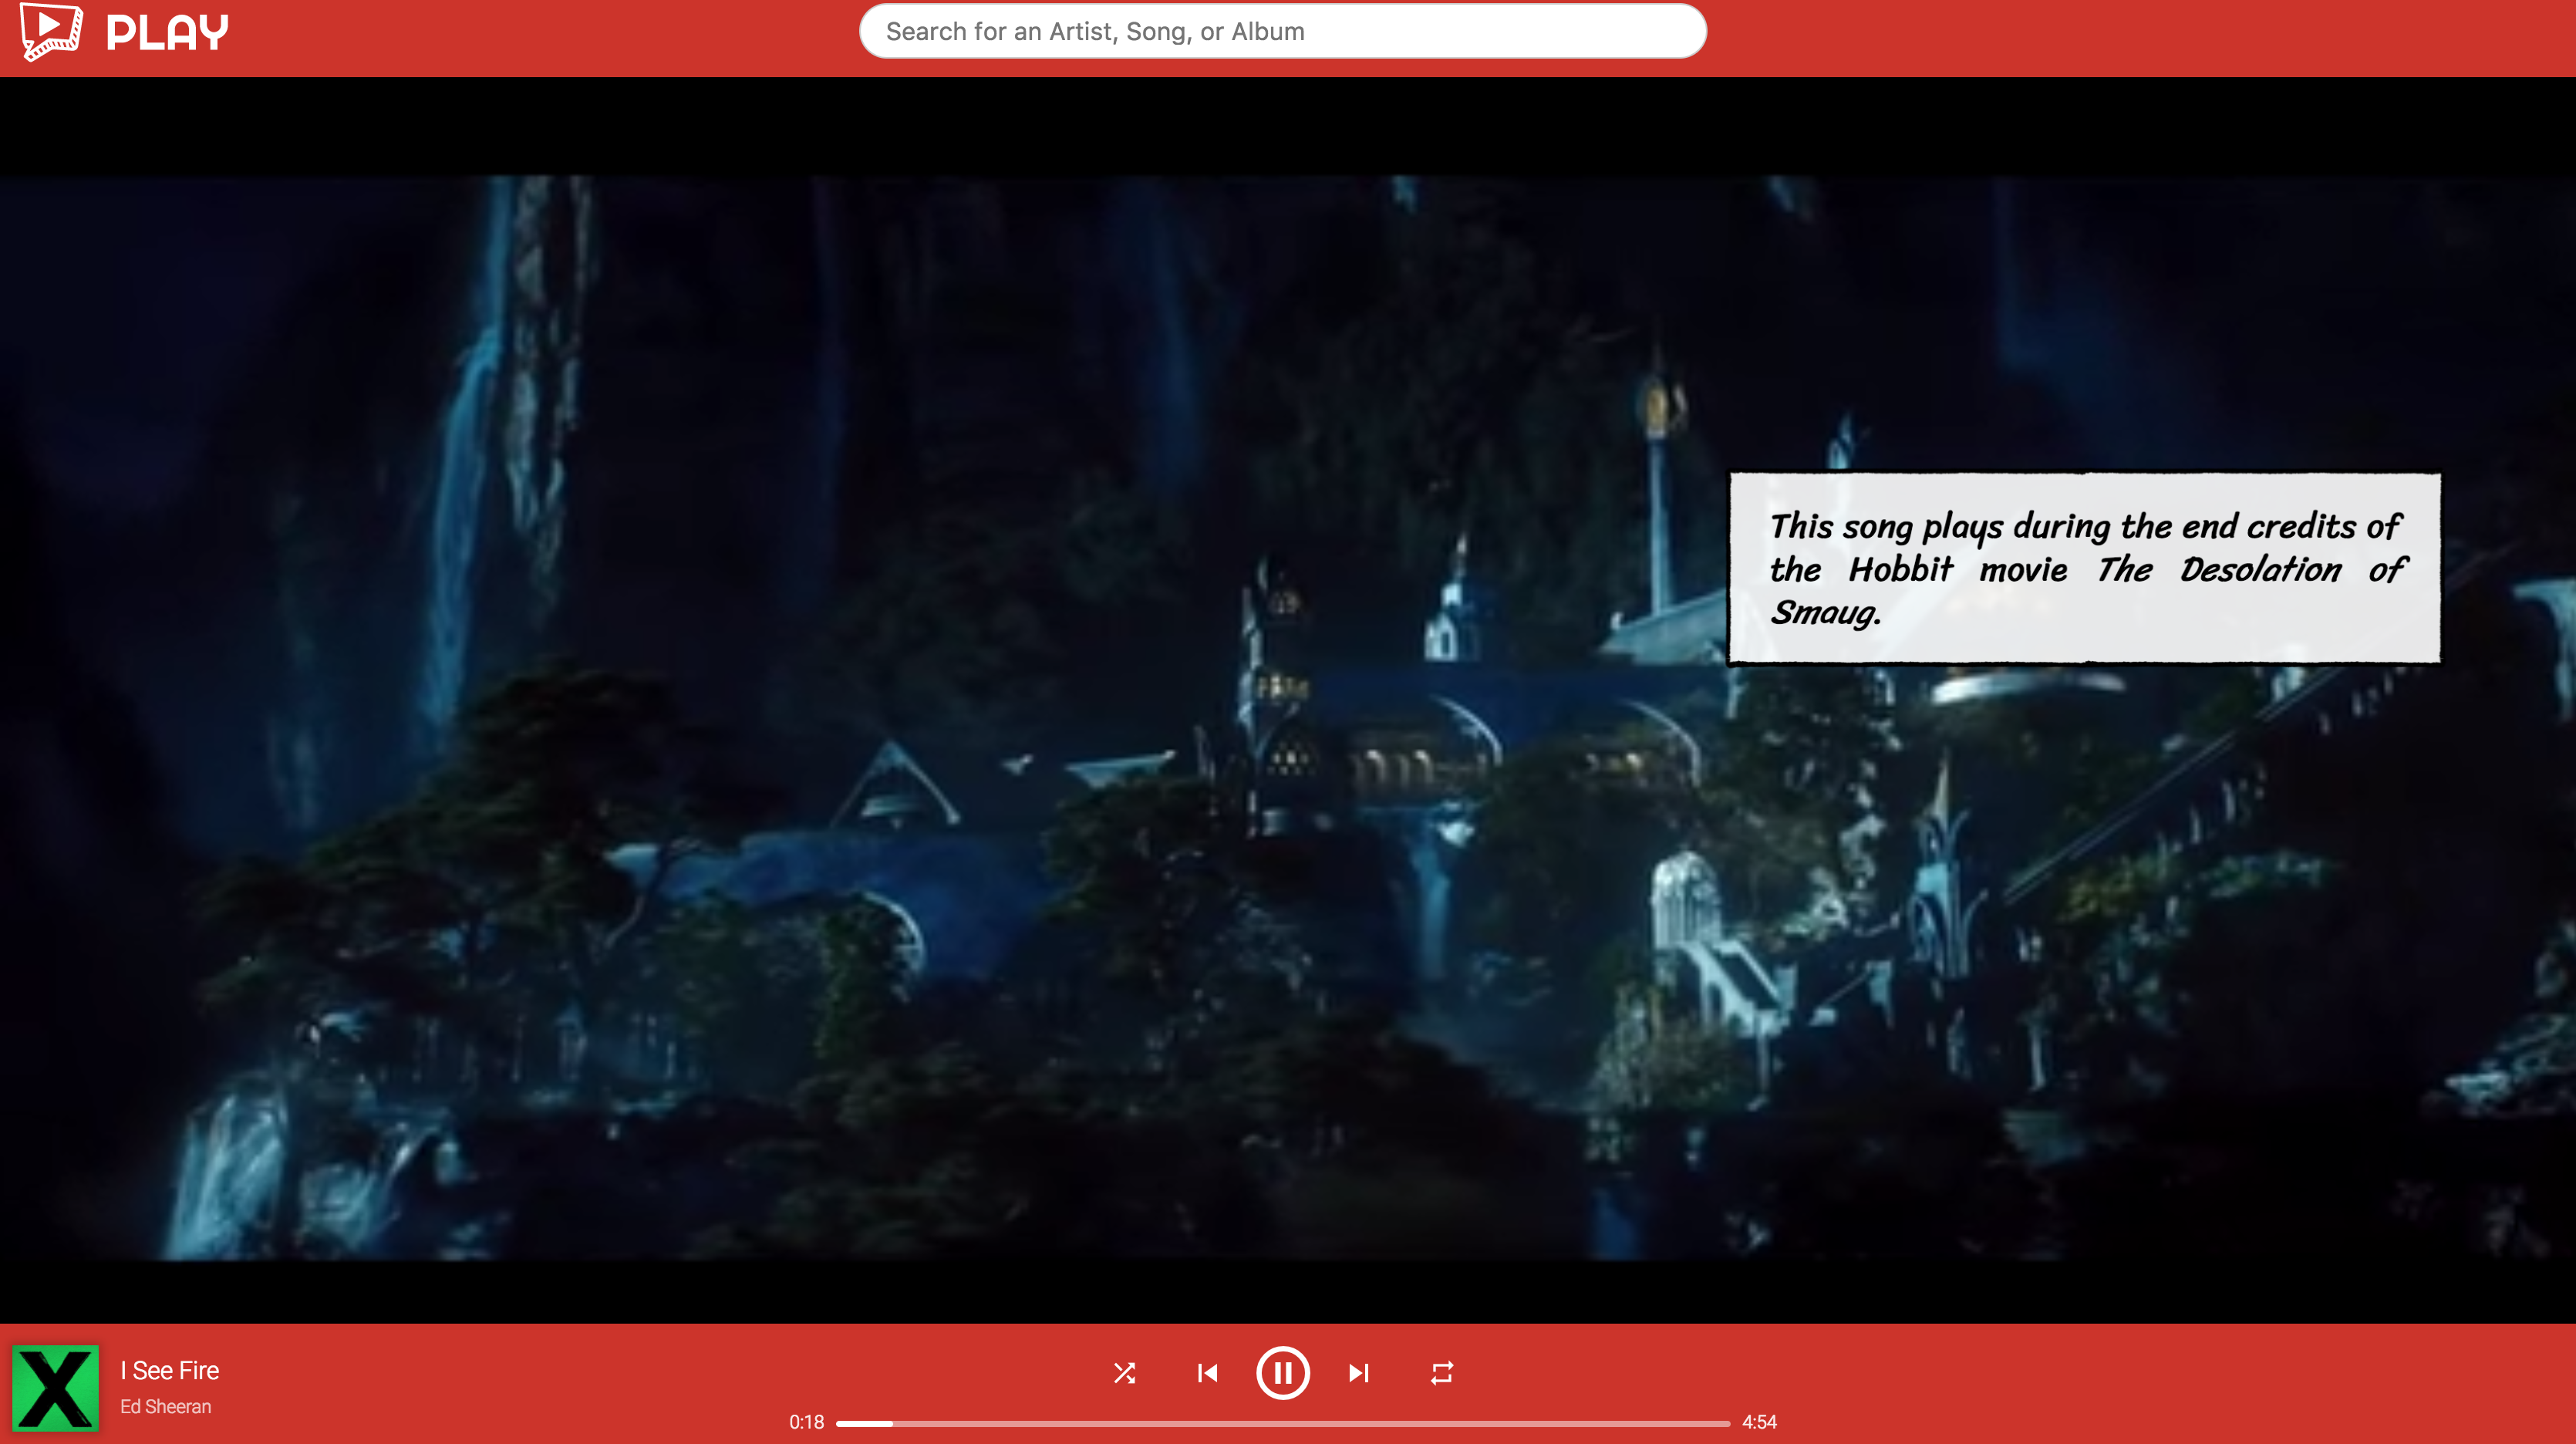Click the Play app logo icon

[x=51, y=31]
